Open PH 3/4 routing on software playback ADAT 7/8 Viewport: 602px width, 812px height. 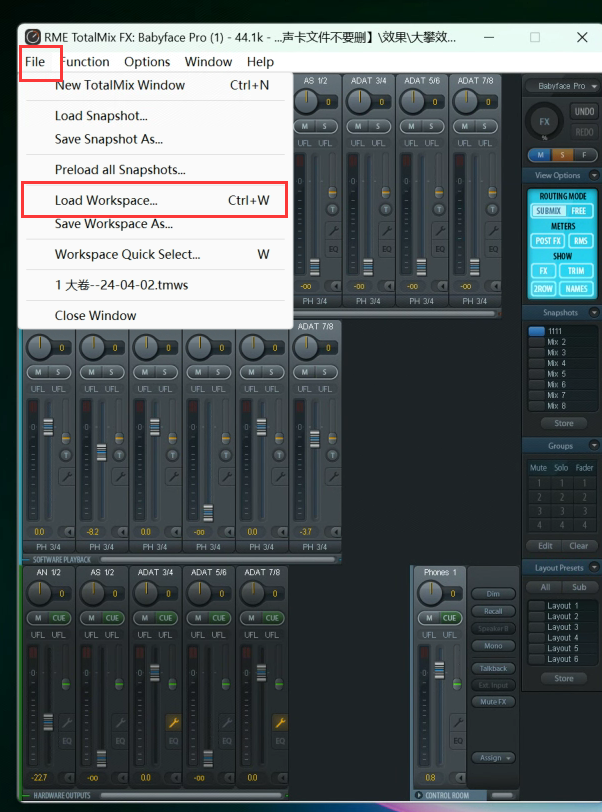click(x=314, y=547)
